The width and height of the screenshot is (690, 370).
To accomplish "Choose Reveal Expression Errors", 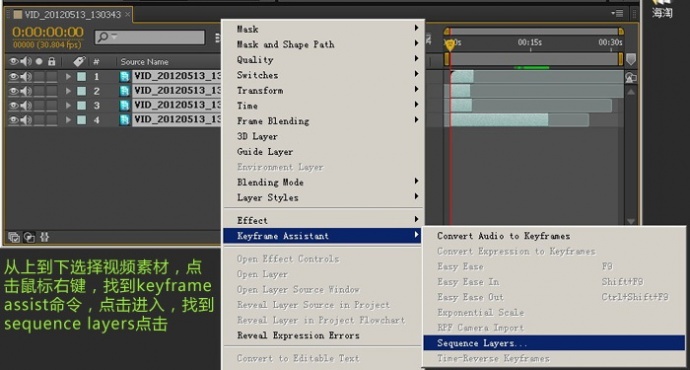I will click(323, 335).
